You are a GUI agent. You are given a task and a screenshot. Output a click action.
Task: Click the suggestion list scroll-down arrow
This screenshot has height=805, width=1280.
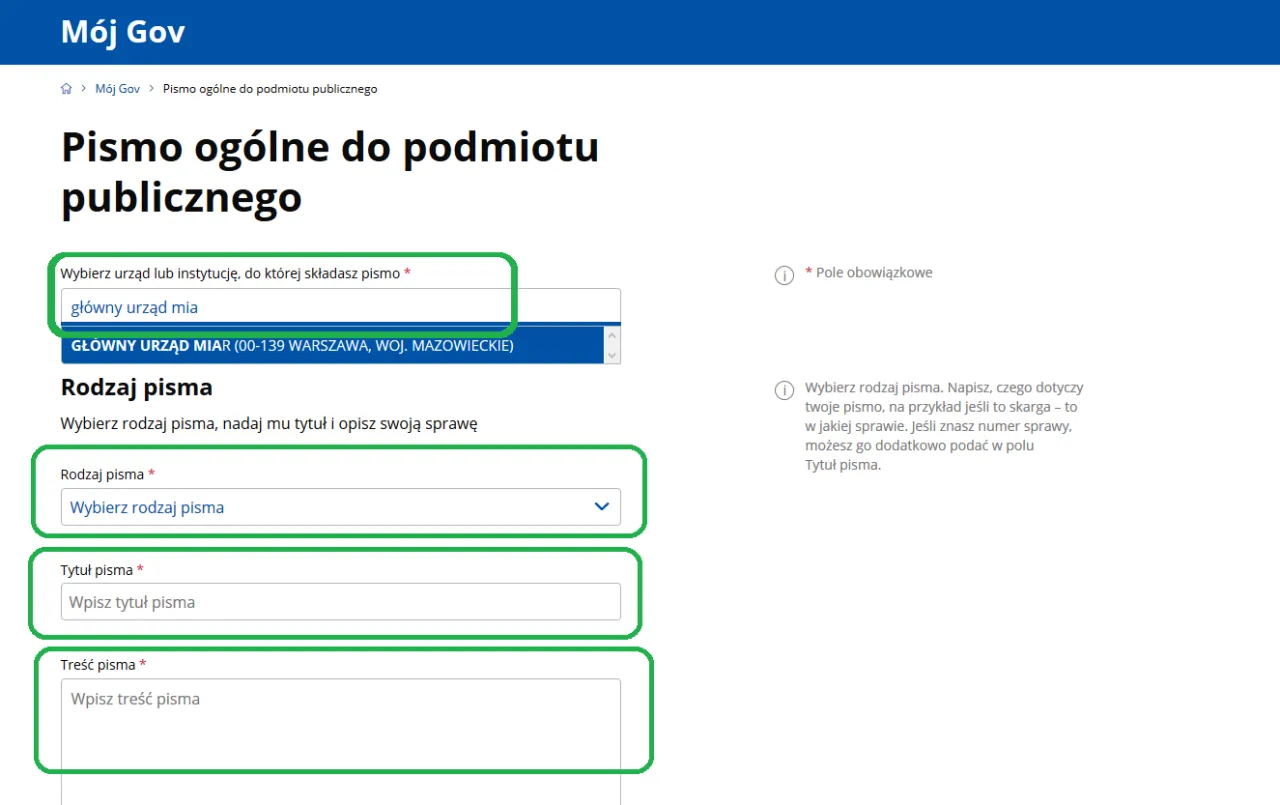pos(612,355)
